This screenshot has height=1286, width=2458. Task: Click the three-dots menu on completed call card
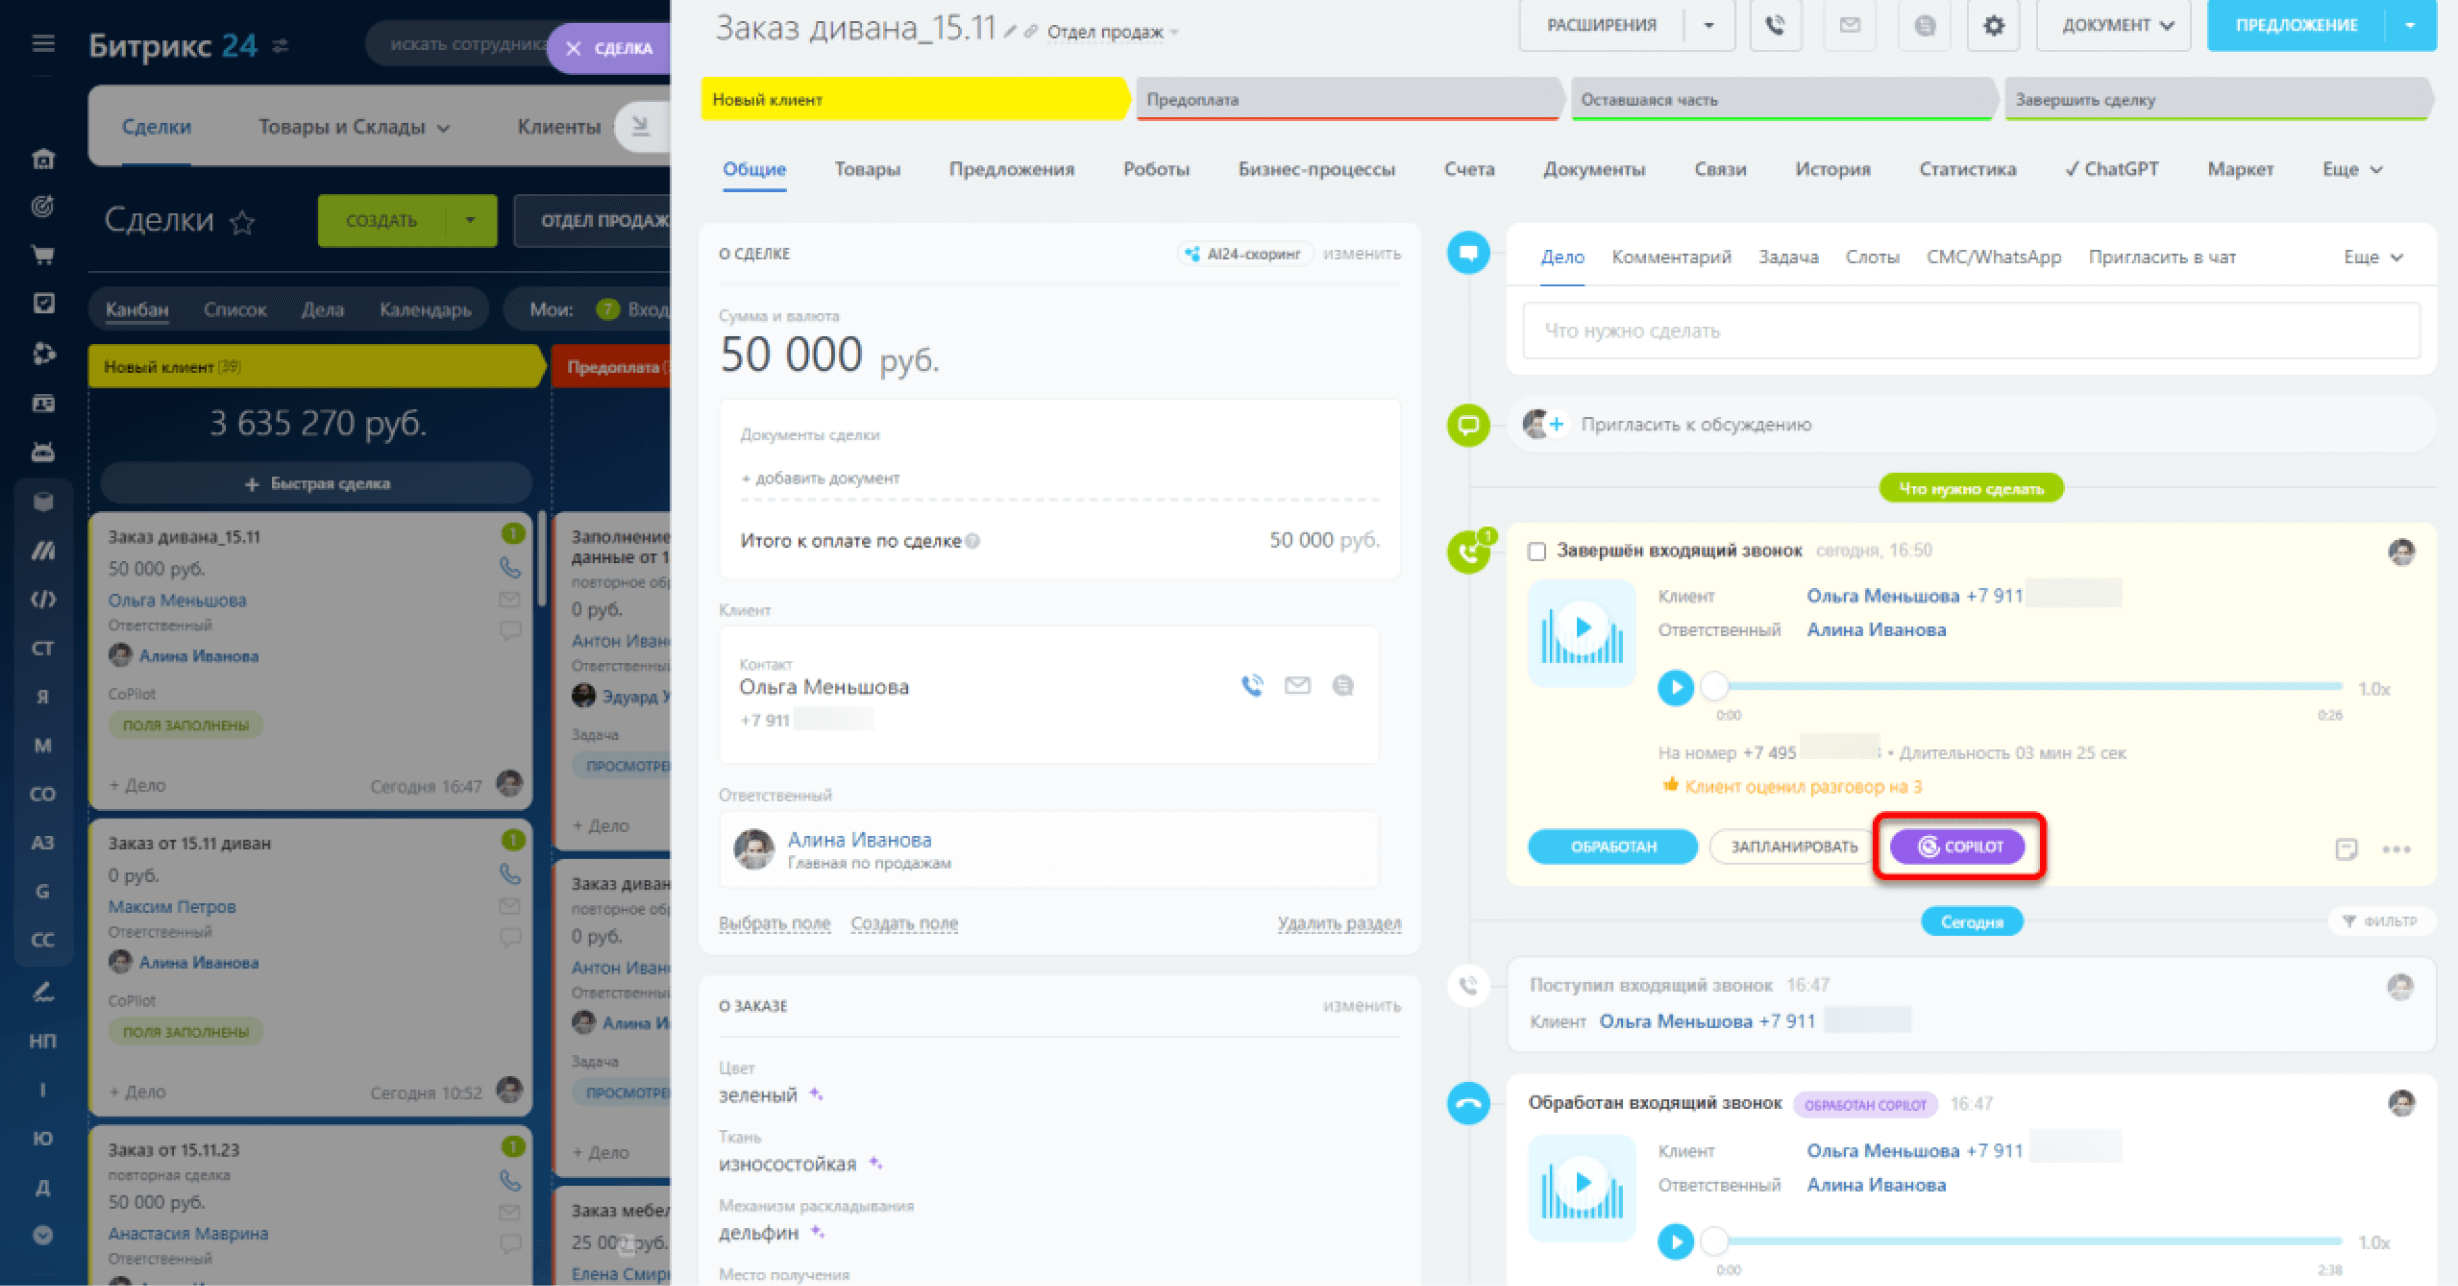(x=2396, y=850)
